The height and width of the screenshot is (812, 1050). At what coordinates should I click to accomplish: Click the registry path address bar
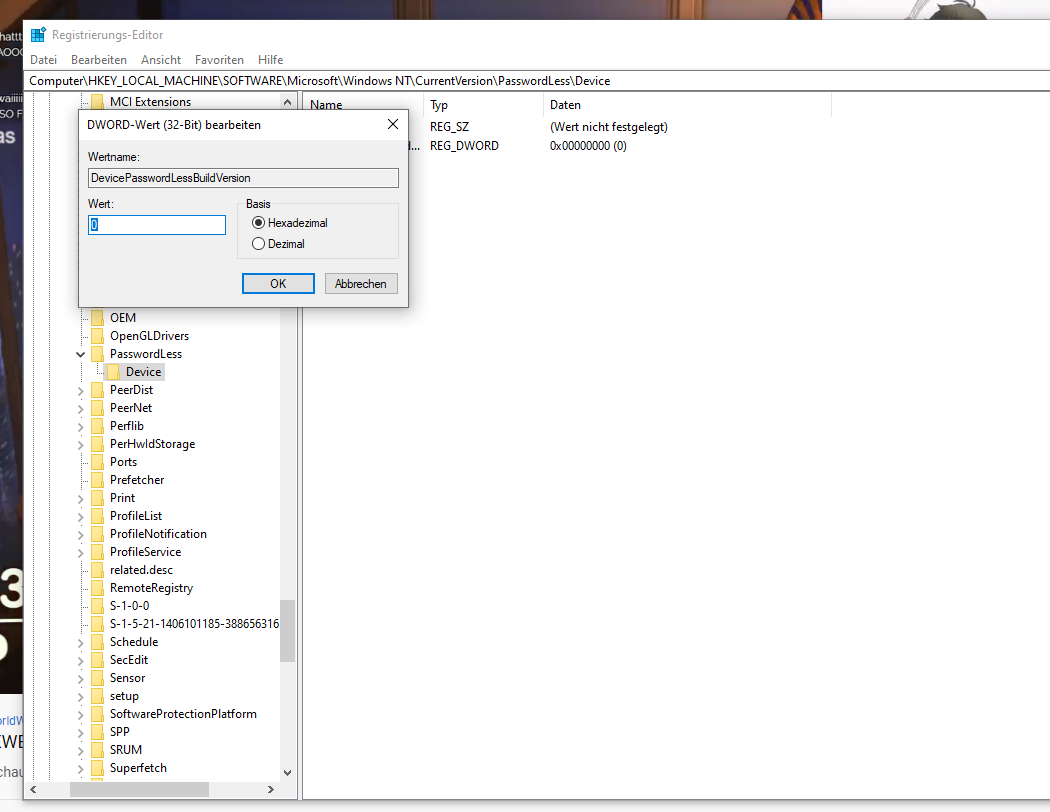(x=538, y=80)
